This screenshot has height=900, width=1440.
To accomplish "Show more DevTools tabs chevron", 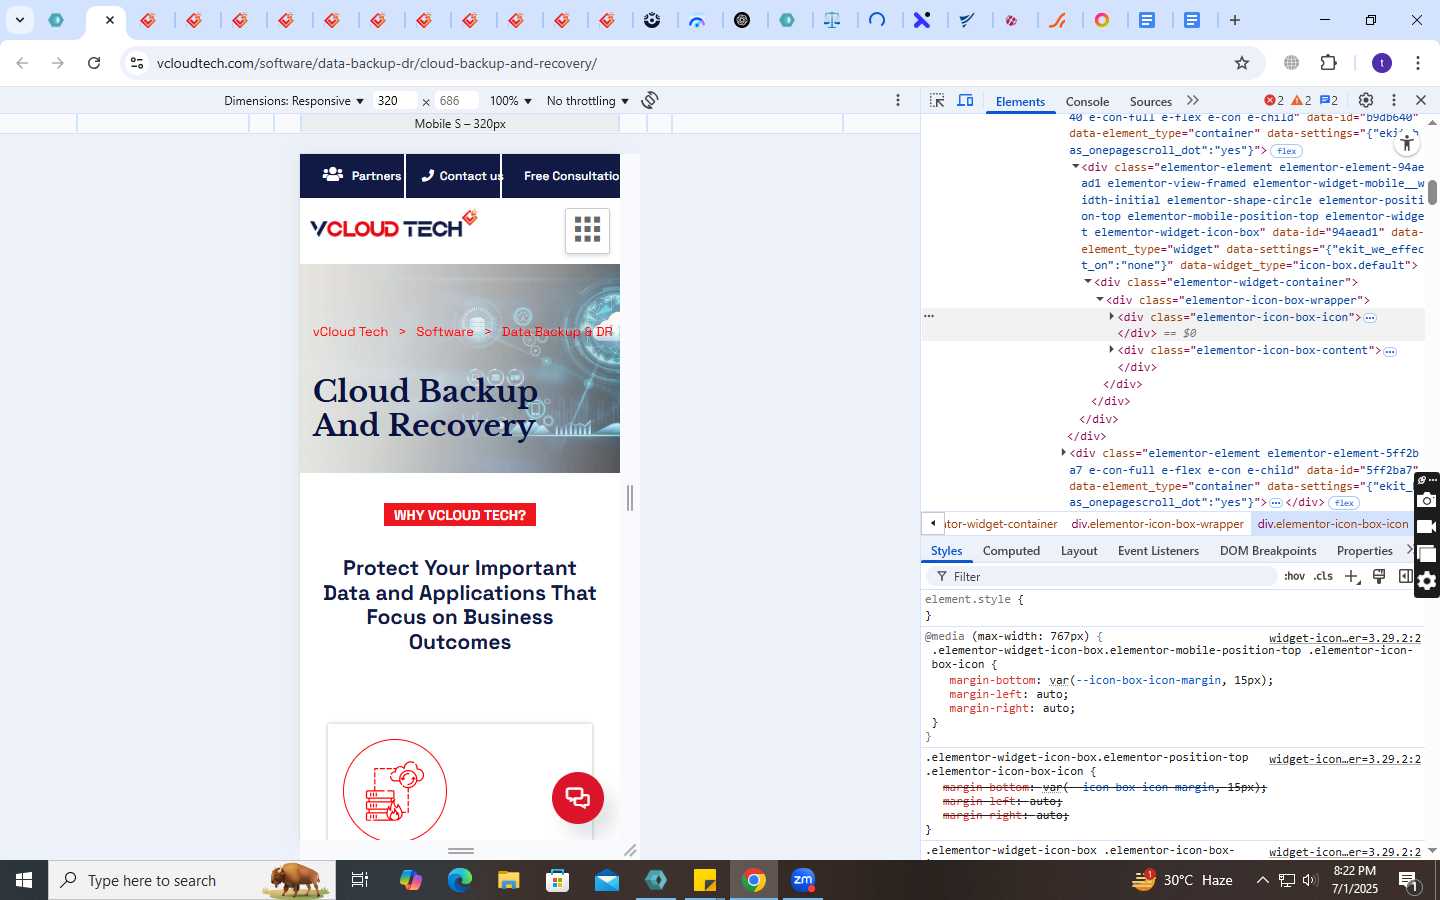I will pos(1193,100).
